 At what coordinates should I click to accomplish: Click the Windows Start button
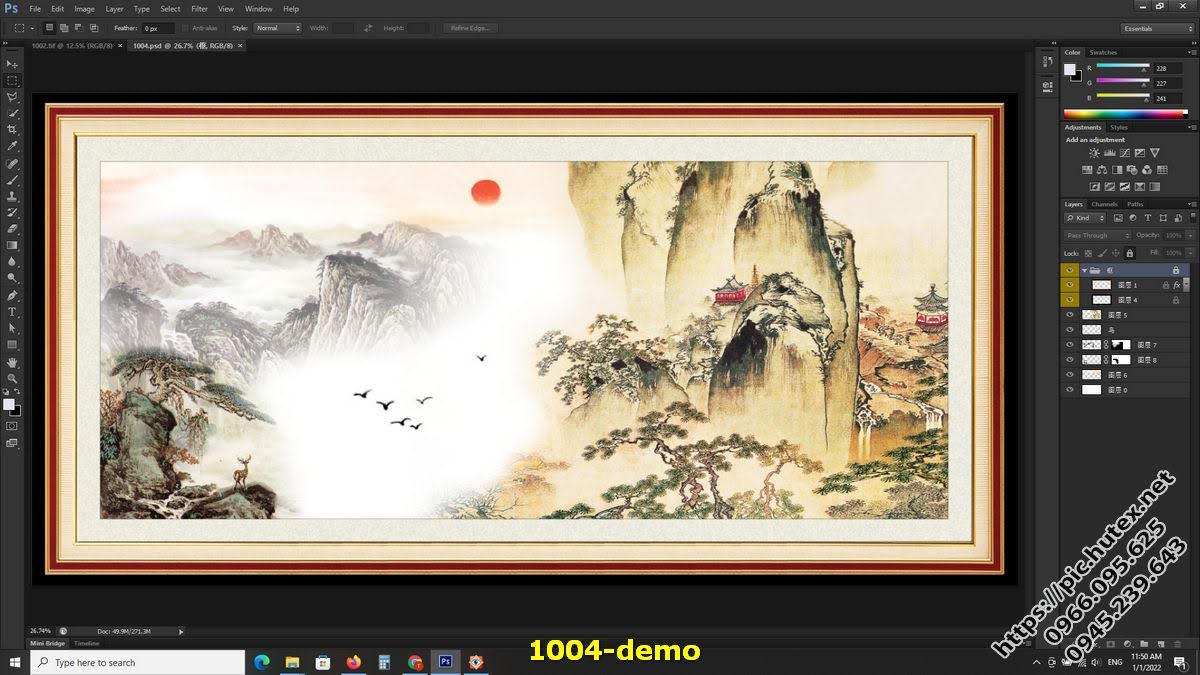(x=15, y=662)
